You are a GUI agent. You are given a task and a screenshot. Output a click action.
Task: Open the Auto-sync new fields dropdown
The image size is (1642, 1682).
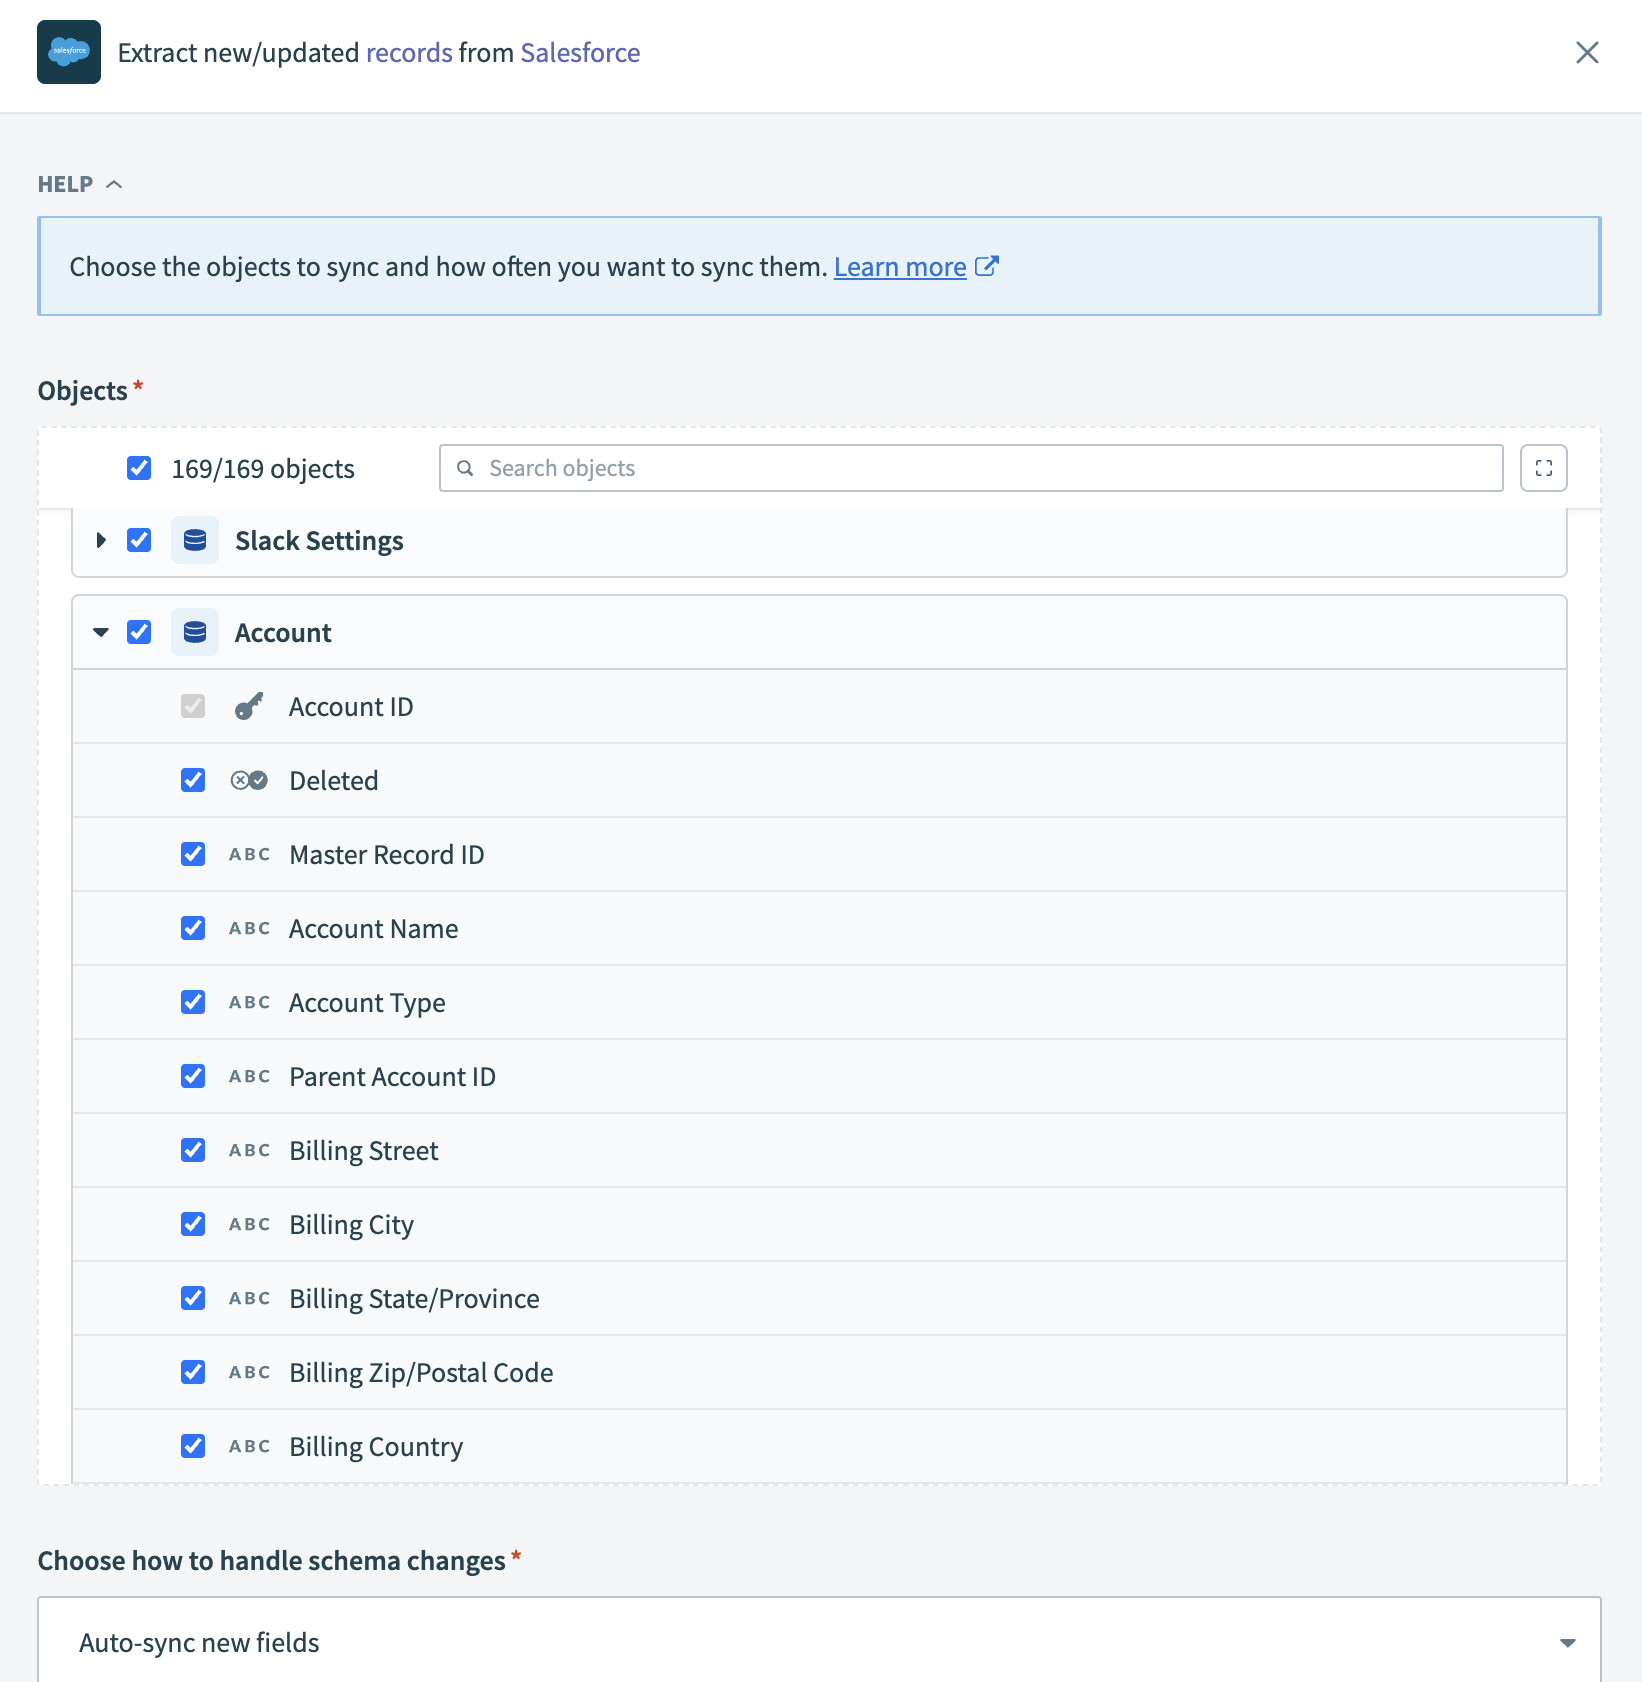click(x=818, y=1642)
